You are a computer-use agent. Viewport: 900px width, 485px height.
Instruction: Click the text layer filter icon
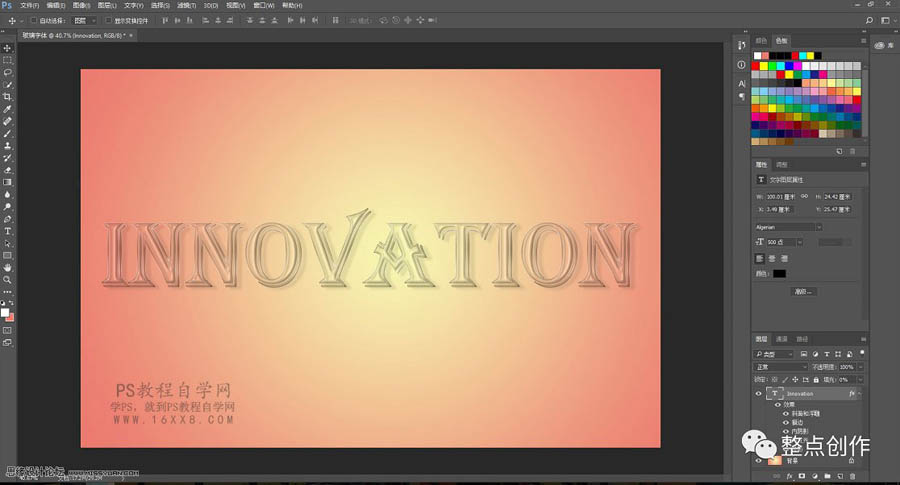(x=827, y=354)
